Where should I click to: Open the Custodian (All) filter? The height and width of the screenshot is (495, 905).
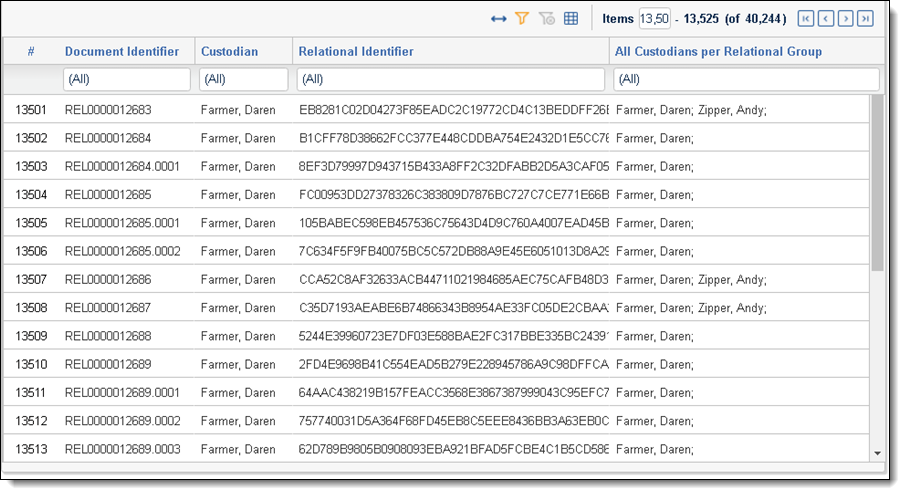(245, 79)
